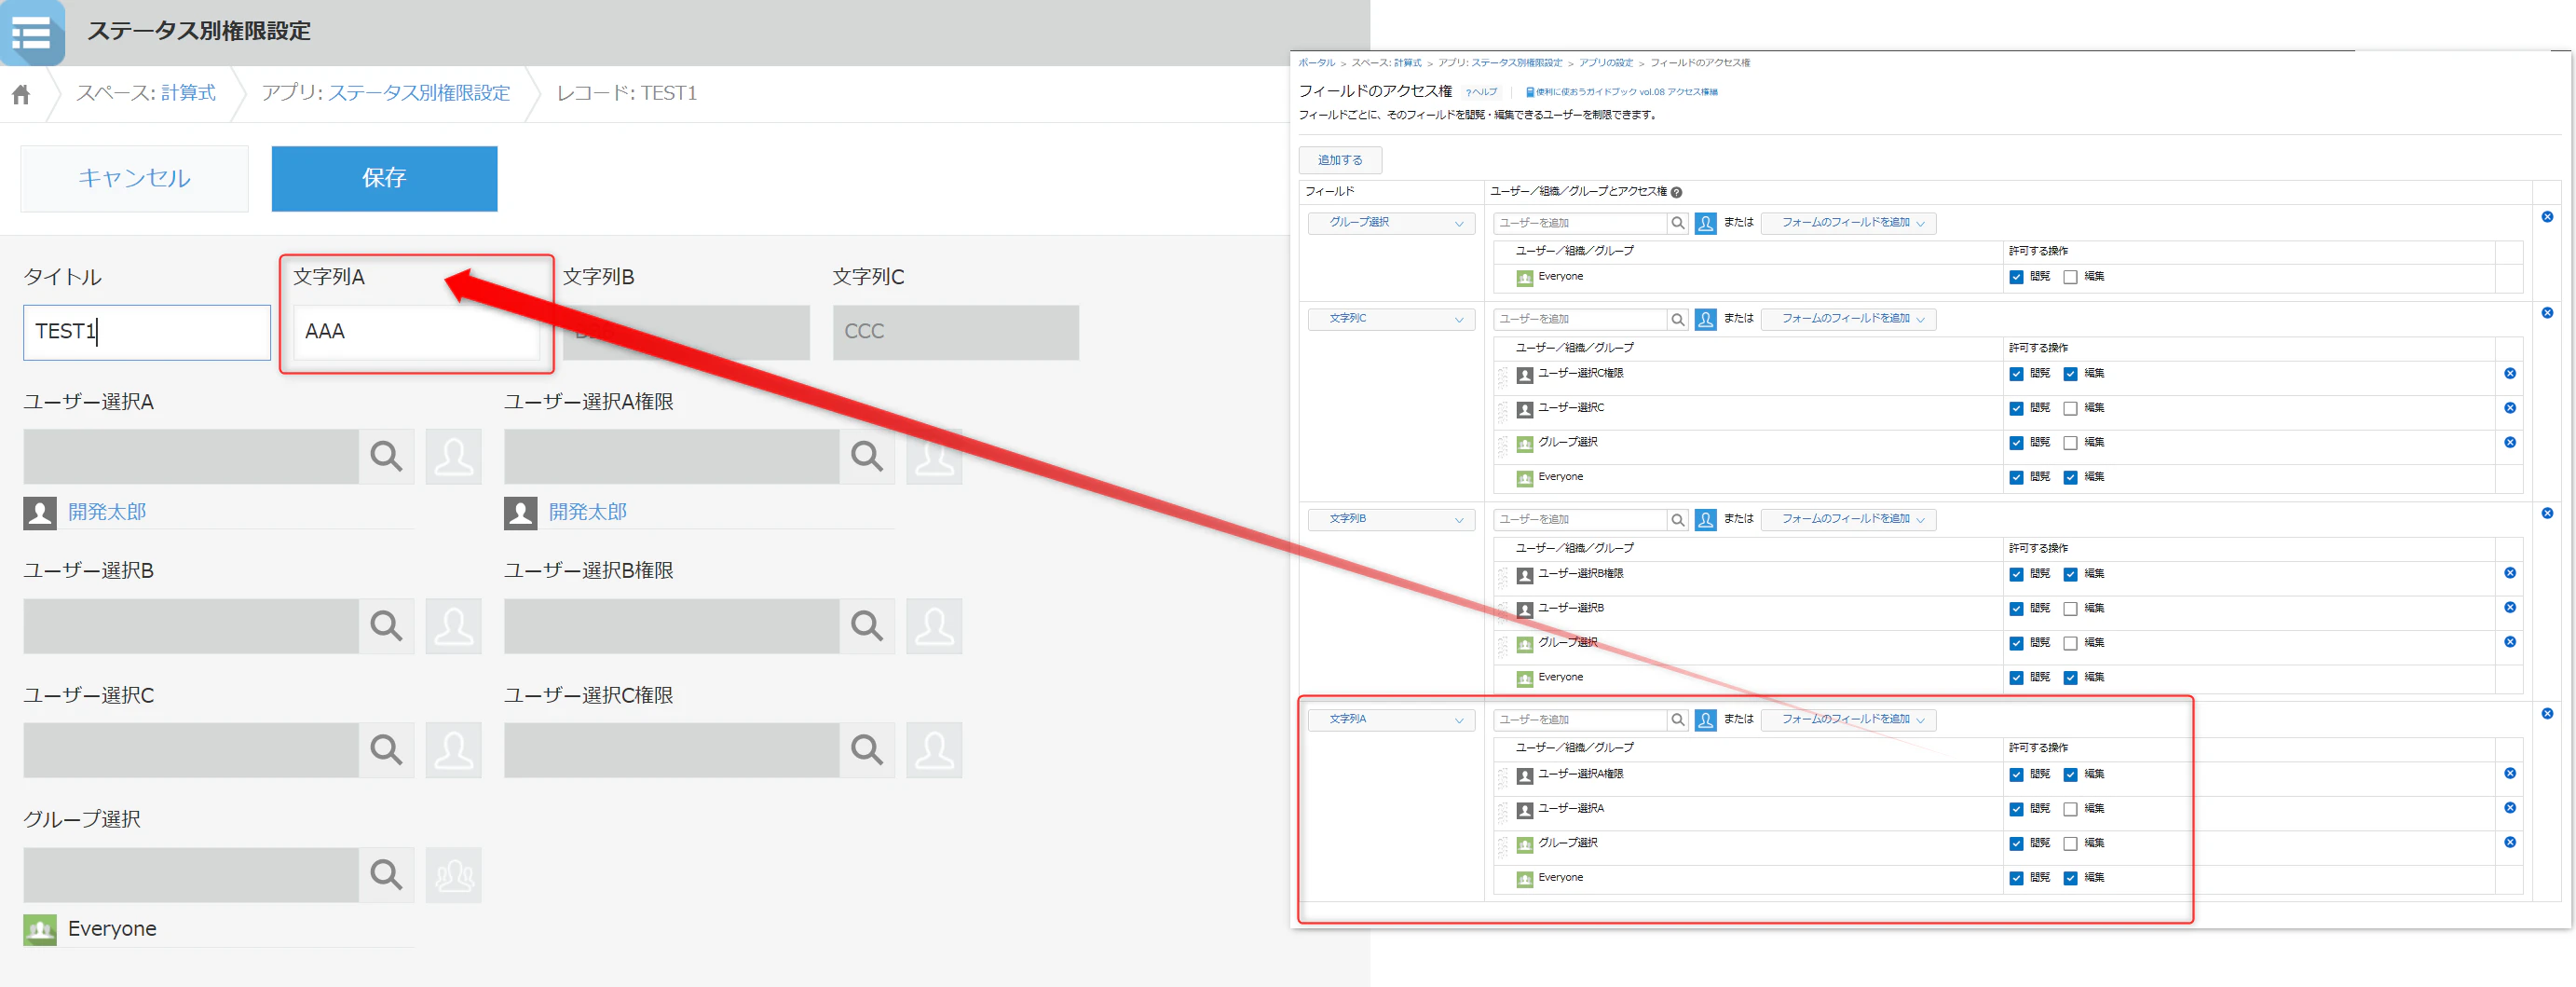2576x987 pixels.
Task: Open ?ヘルプ link beside フィールドのアクセス権
Action: click(x=1482, y=92)
